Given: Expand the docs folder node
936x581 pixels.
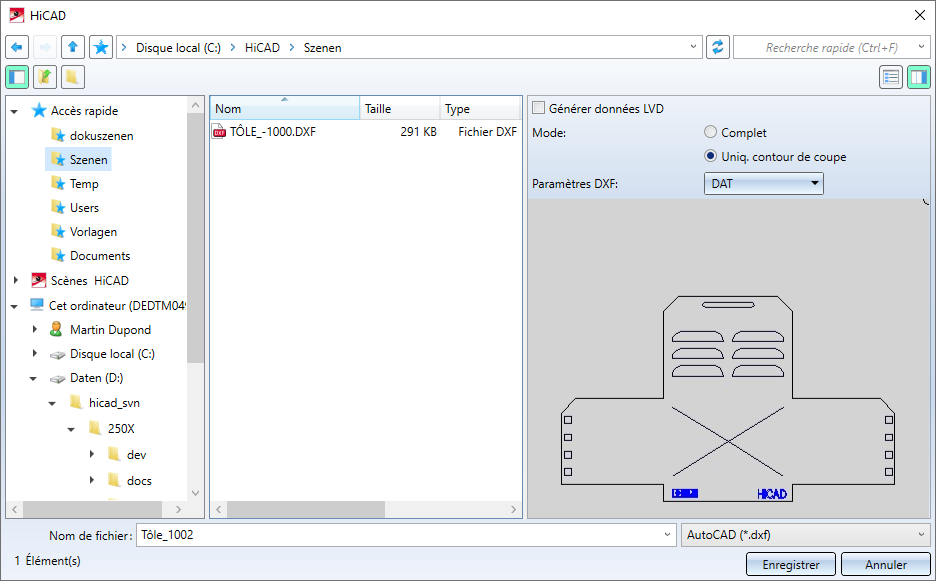Looking at the screenshot, I should [92, 479].
